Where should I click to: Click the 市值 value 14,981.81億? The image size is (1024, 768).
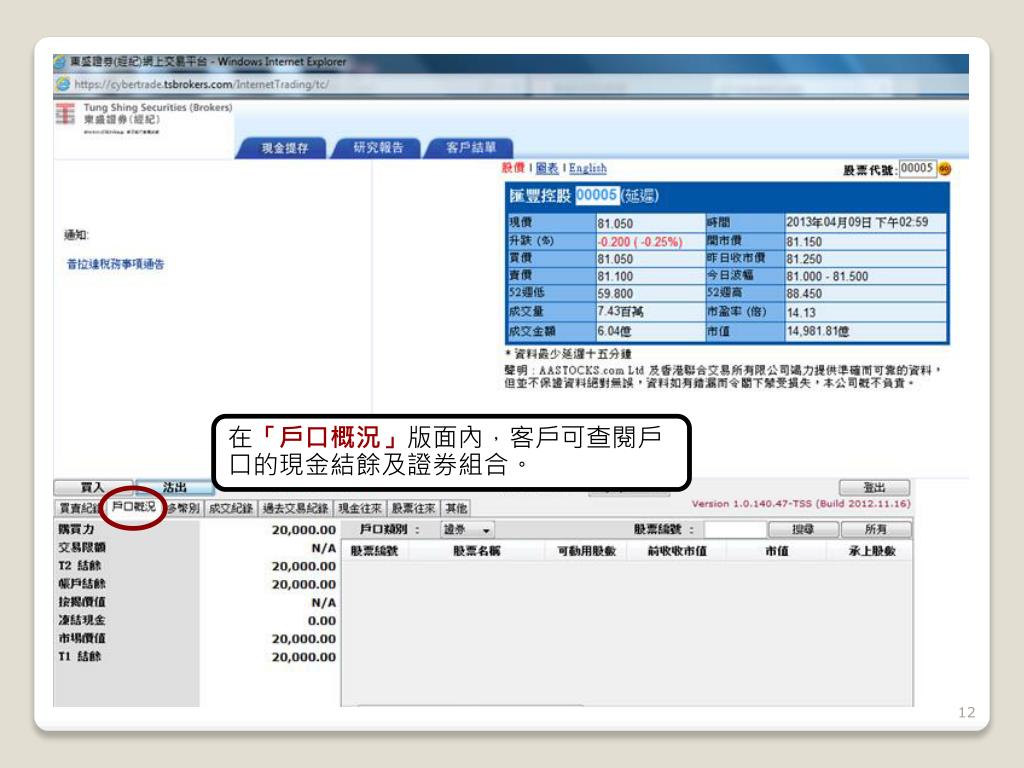point(818,331)
